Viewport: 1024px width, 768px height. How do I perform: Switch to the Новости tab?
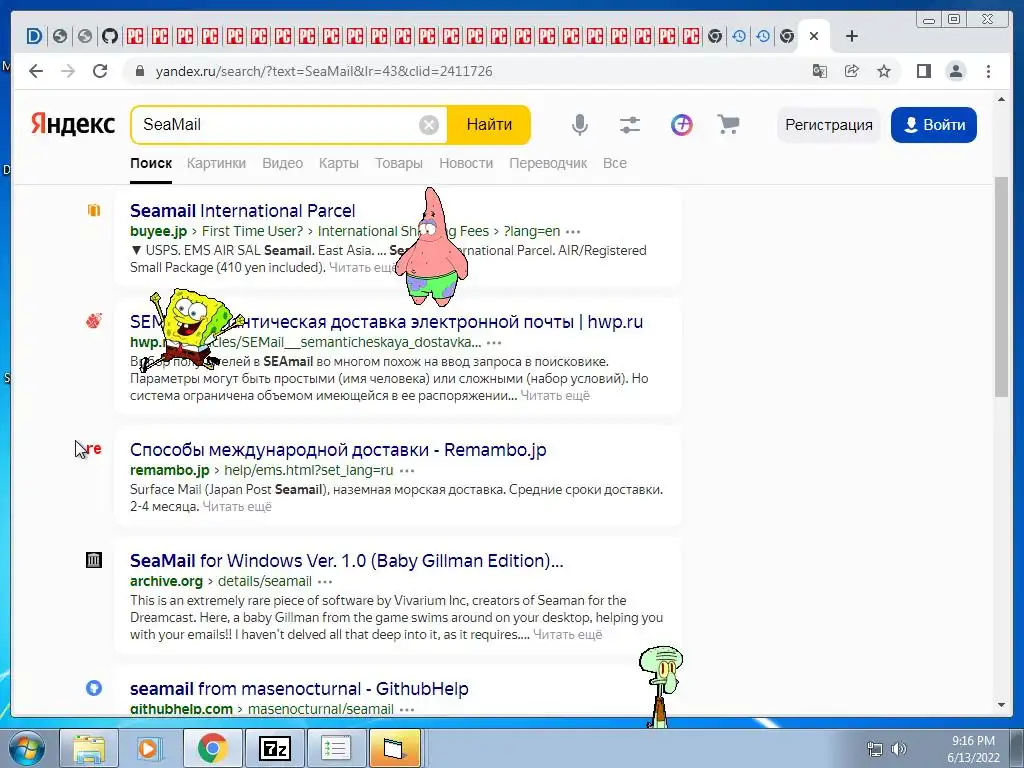(466, 163)
